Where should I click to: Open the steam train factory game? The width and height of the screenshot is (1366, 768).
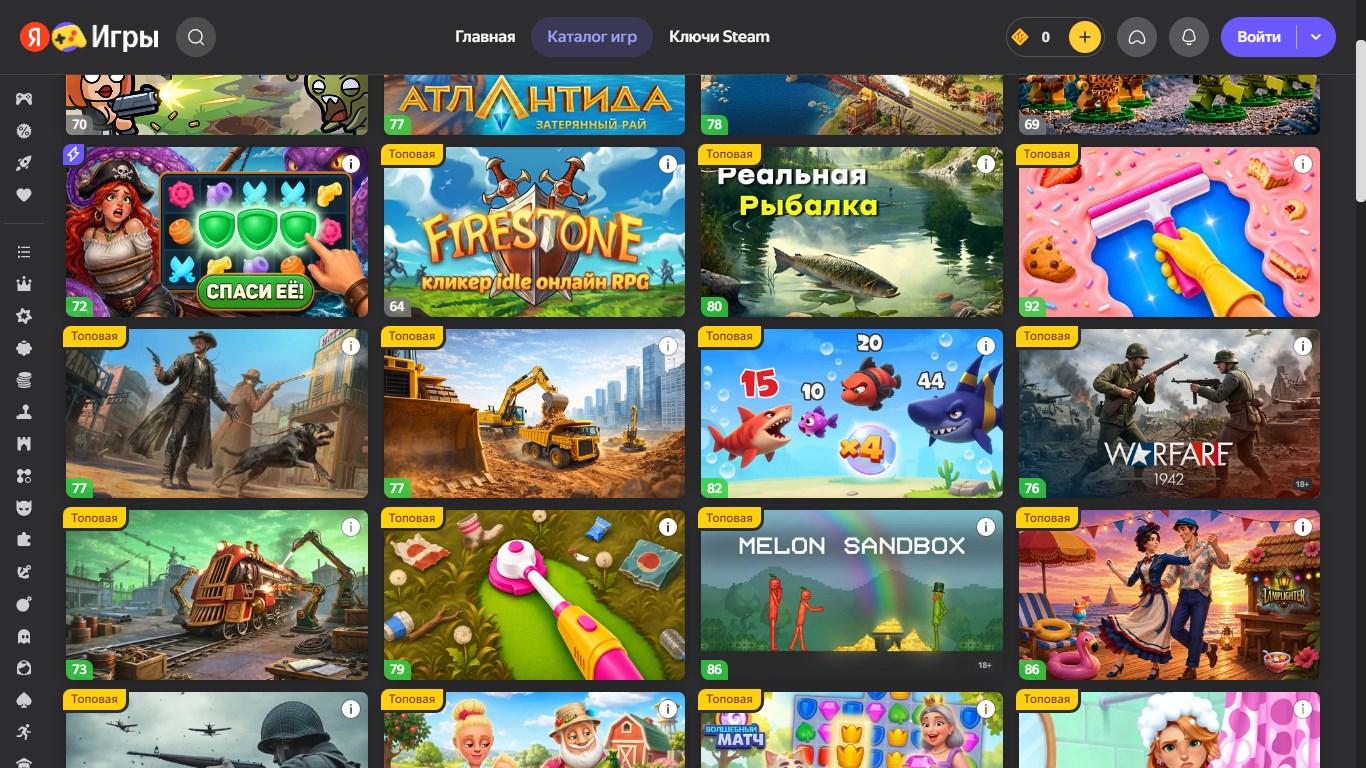tap(217, 595)
